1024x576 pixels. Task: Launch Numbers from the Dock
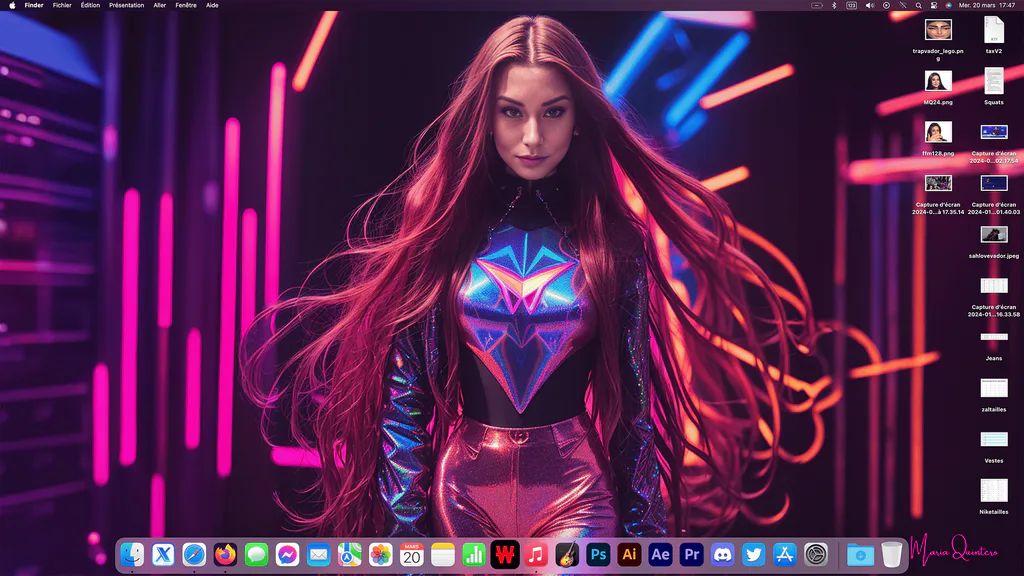coord(473,554)
